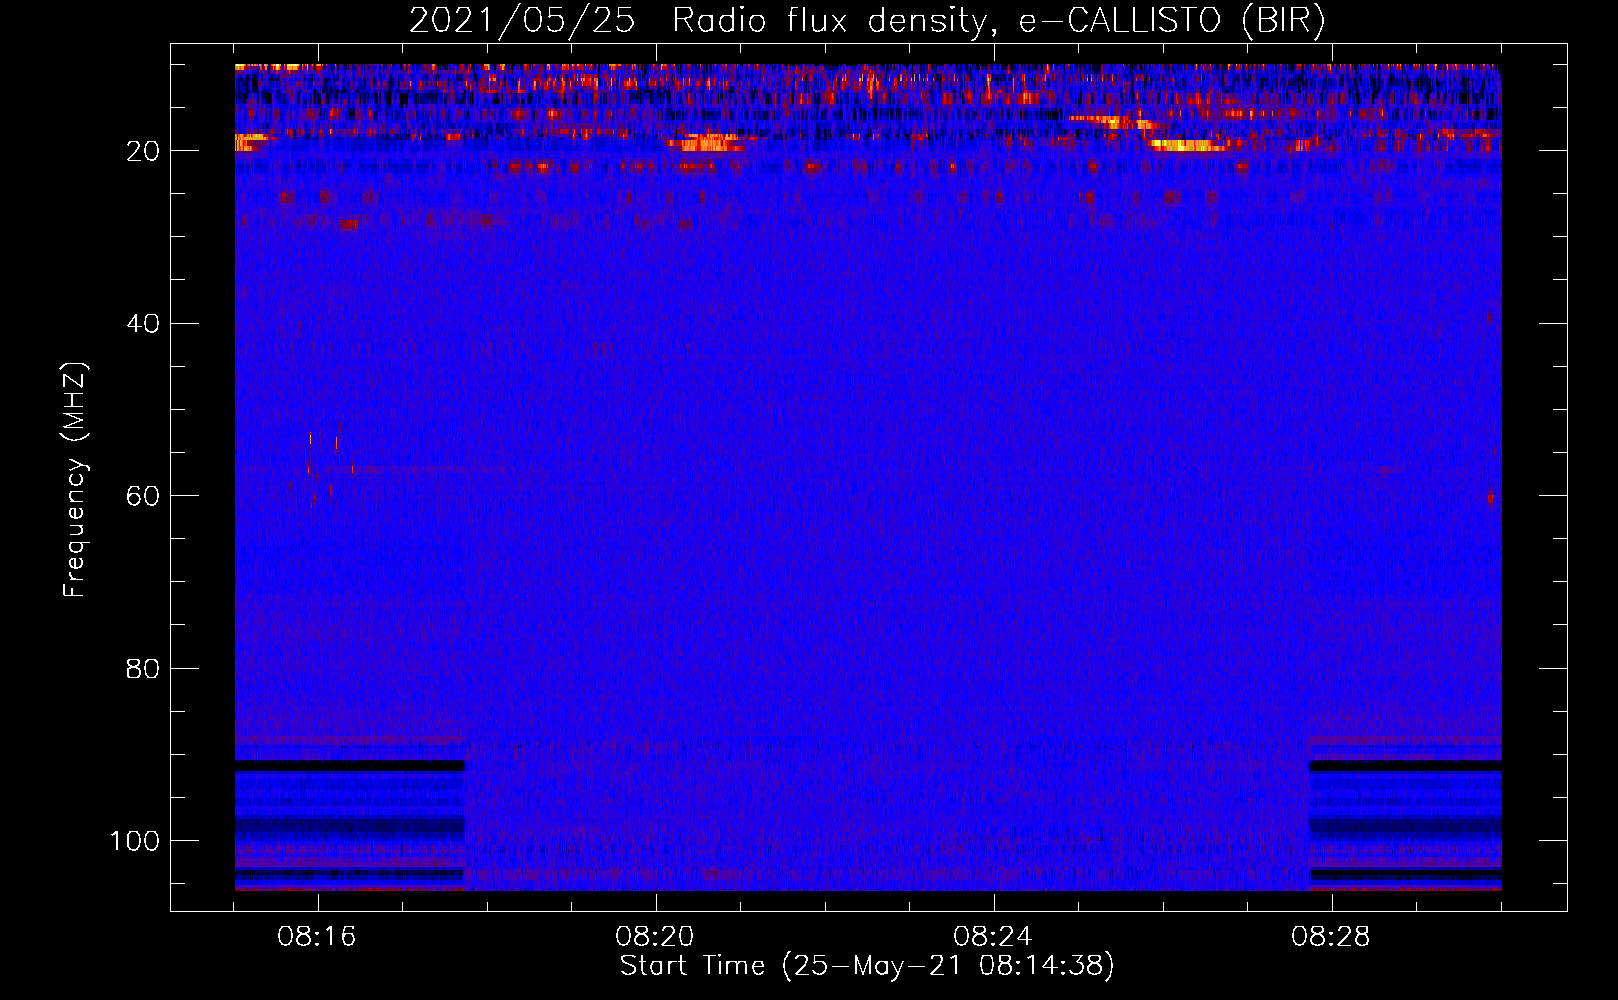Screen dimensions: 1618x1000
Task: Click the 08:20 time tick label
Action: (x=655, y=937)
